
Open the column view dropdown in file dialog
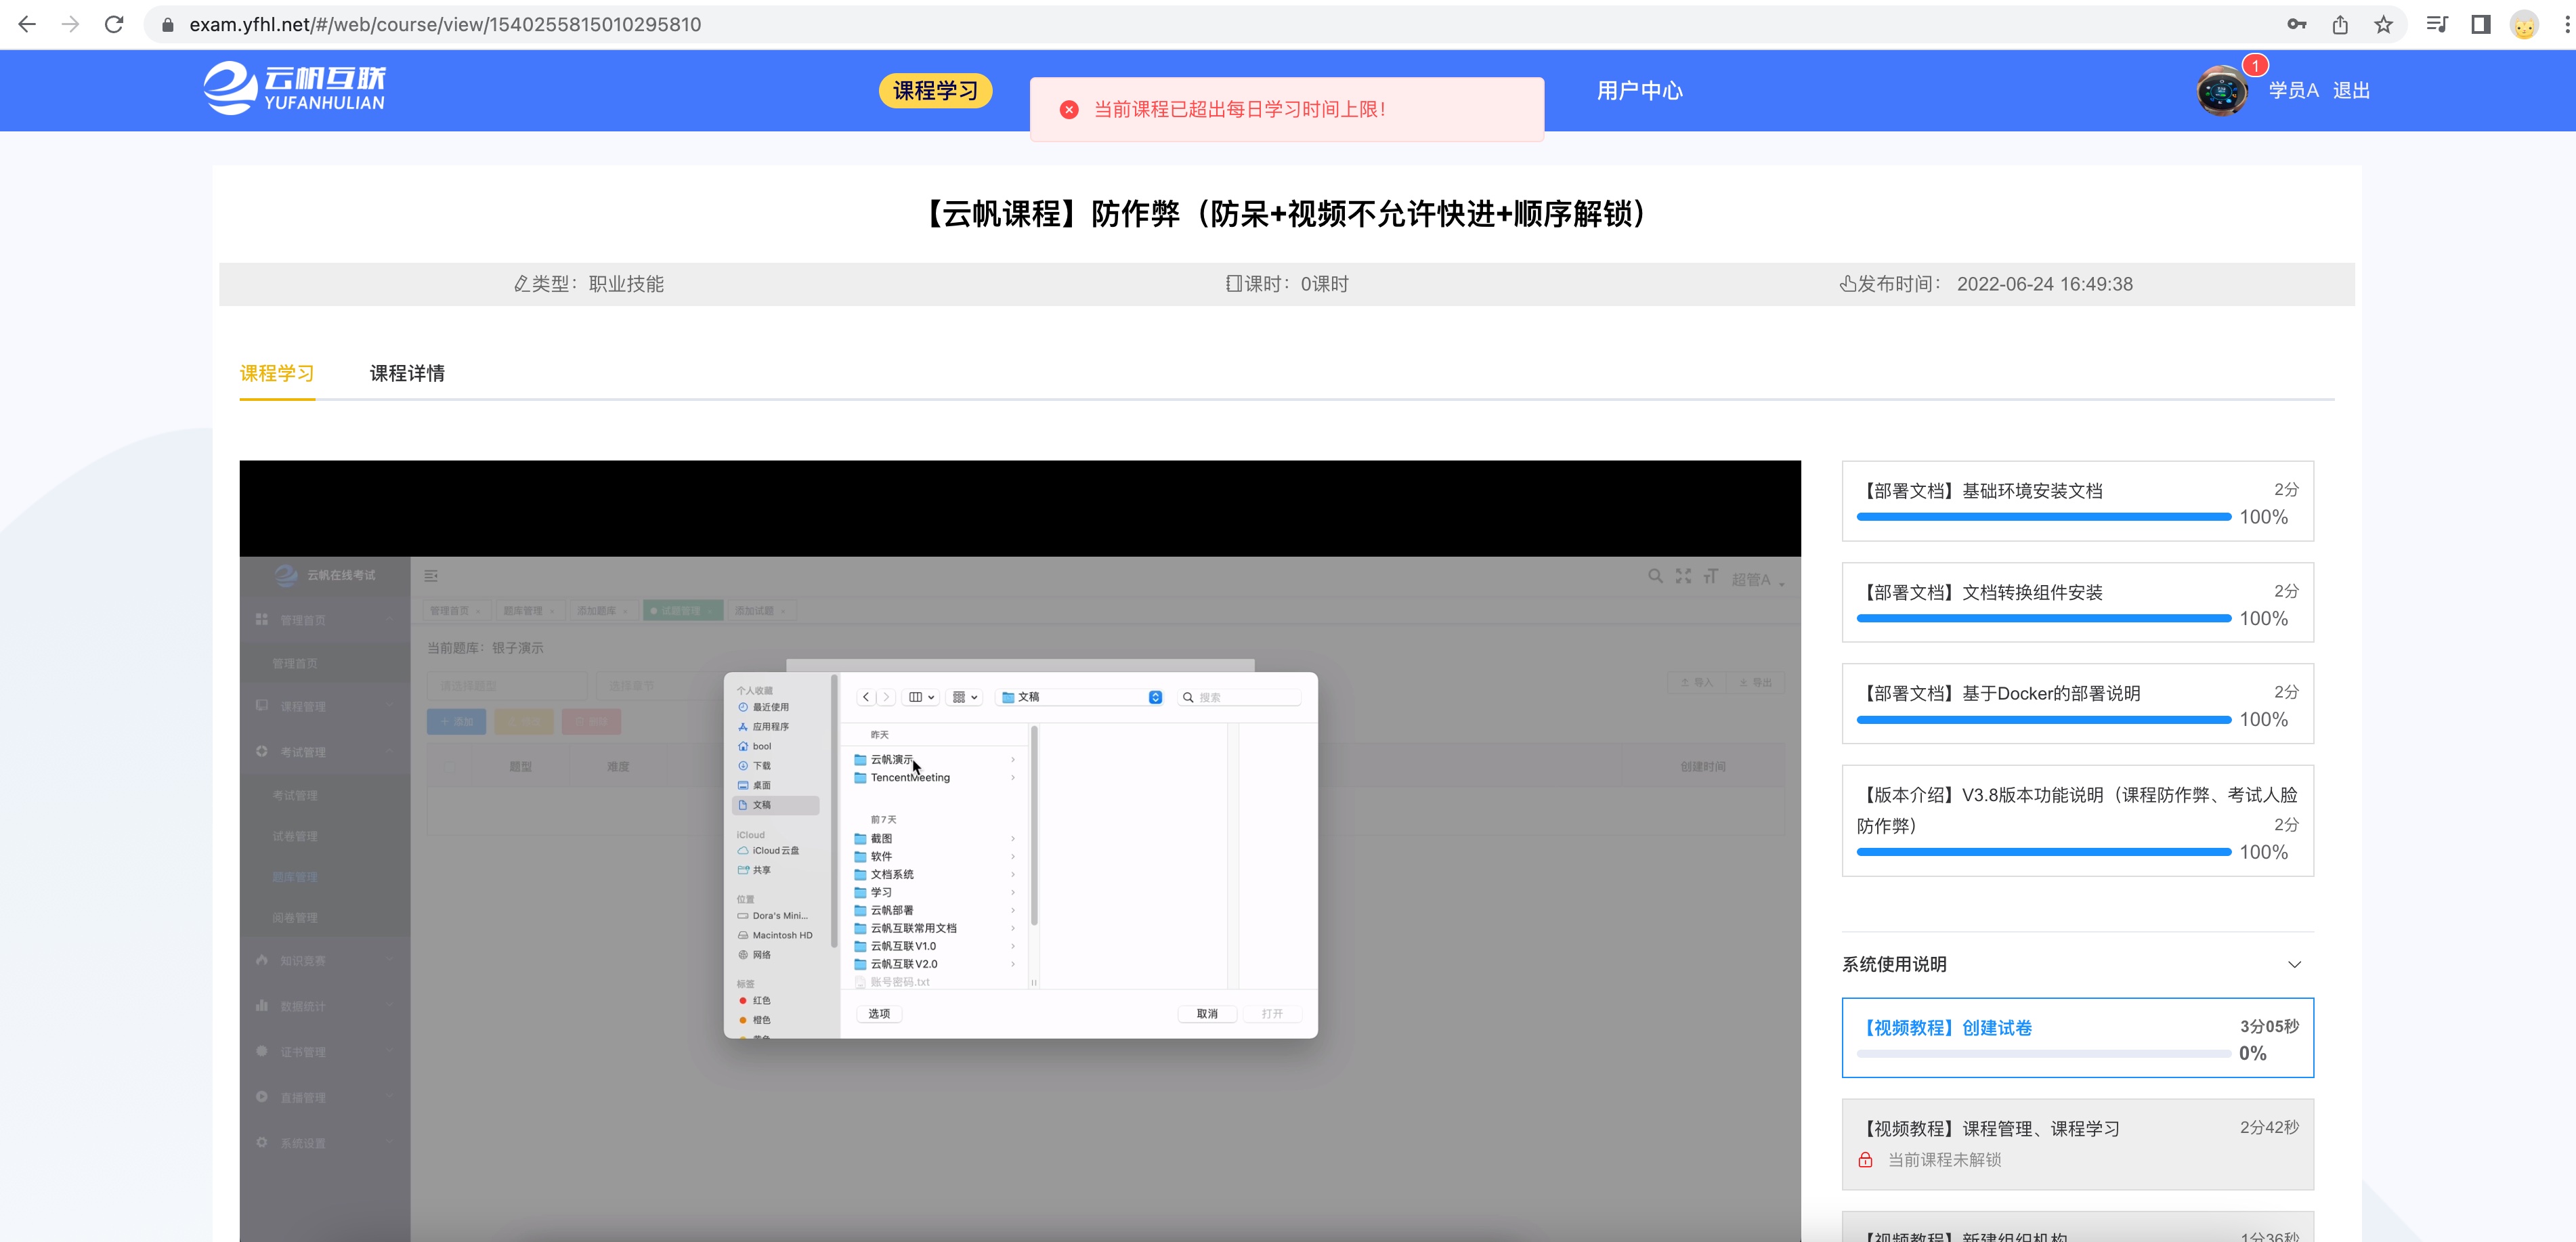coord(921,697)
